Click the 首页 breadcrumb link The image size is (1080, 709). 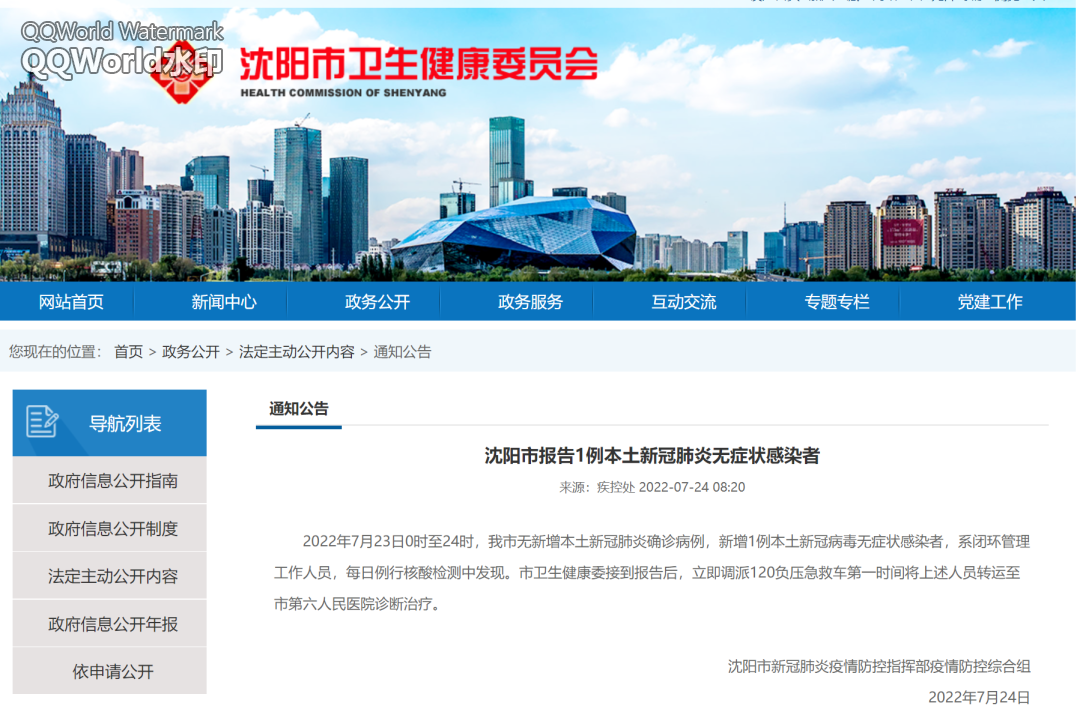(x=128, y=352)
